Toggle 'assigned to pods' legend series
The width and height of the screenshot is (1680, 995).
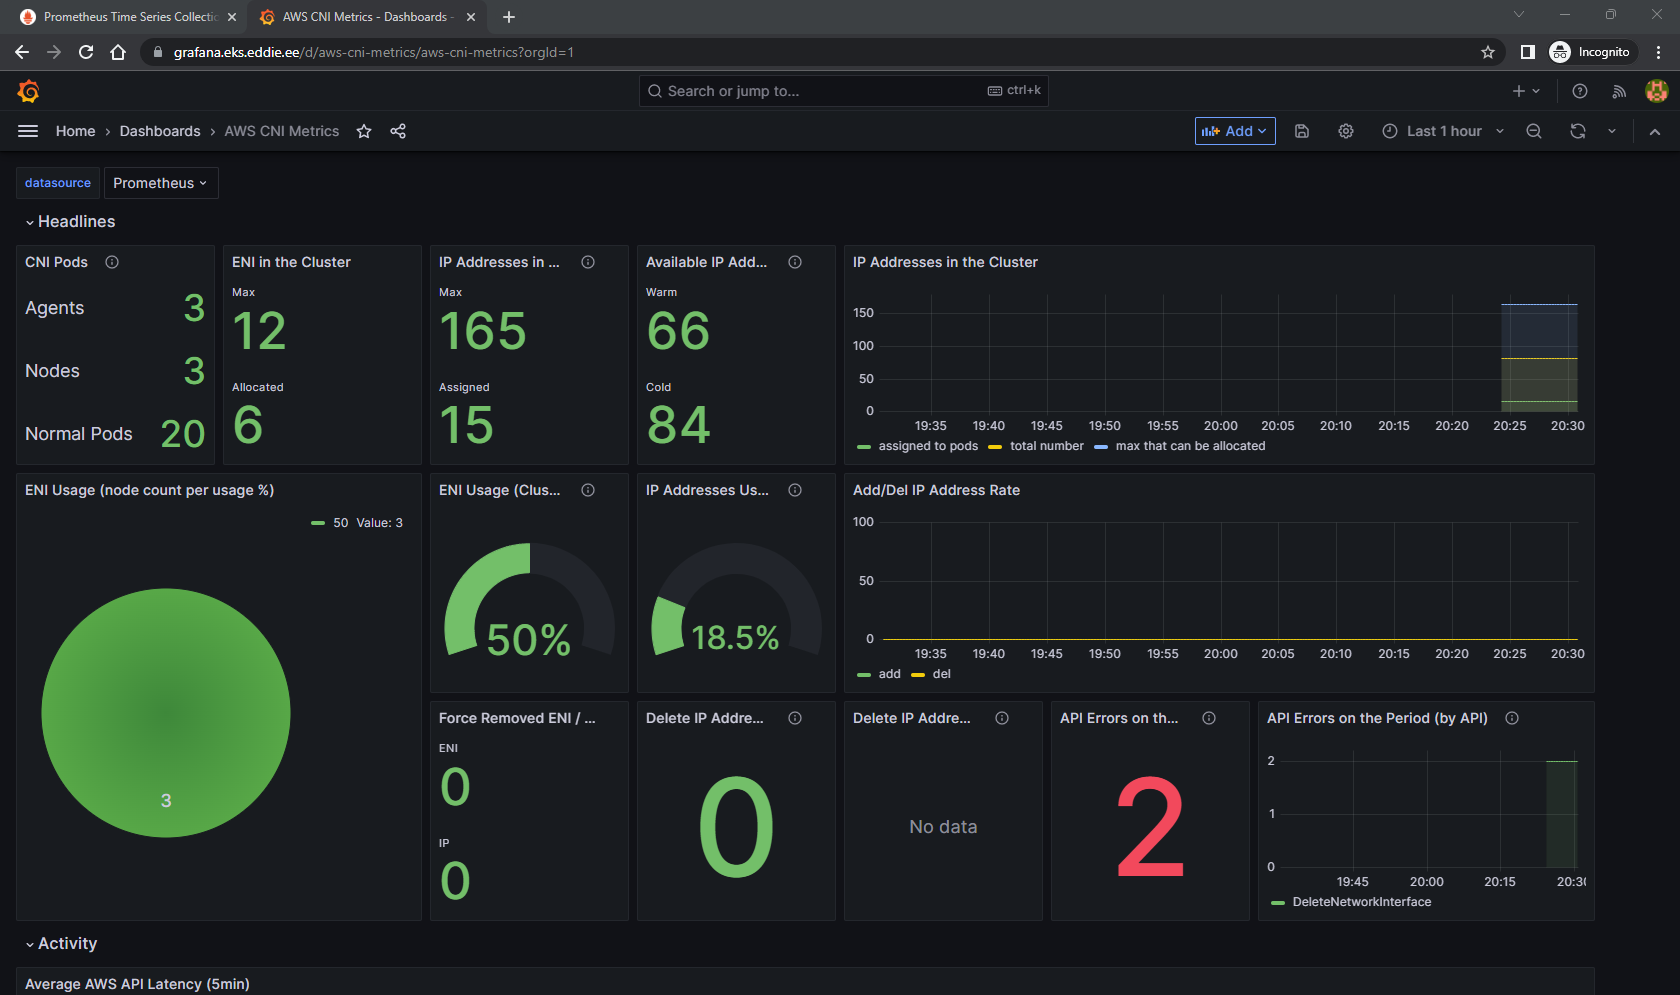[x=928, y=446]
